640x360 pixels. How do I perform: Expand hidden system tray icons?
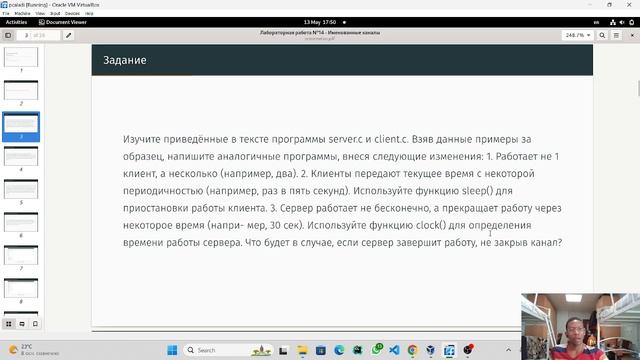(508, 350)
